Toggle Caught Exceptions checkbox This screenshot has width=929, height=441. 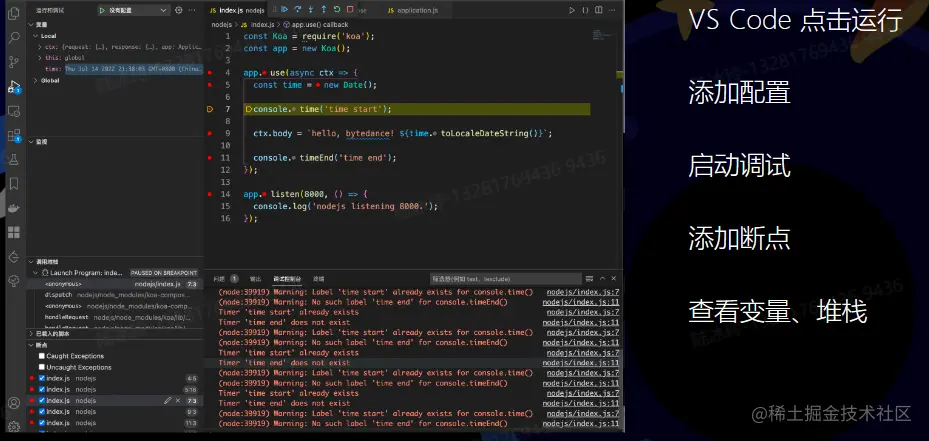(x=41, y=356)
